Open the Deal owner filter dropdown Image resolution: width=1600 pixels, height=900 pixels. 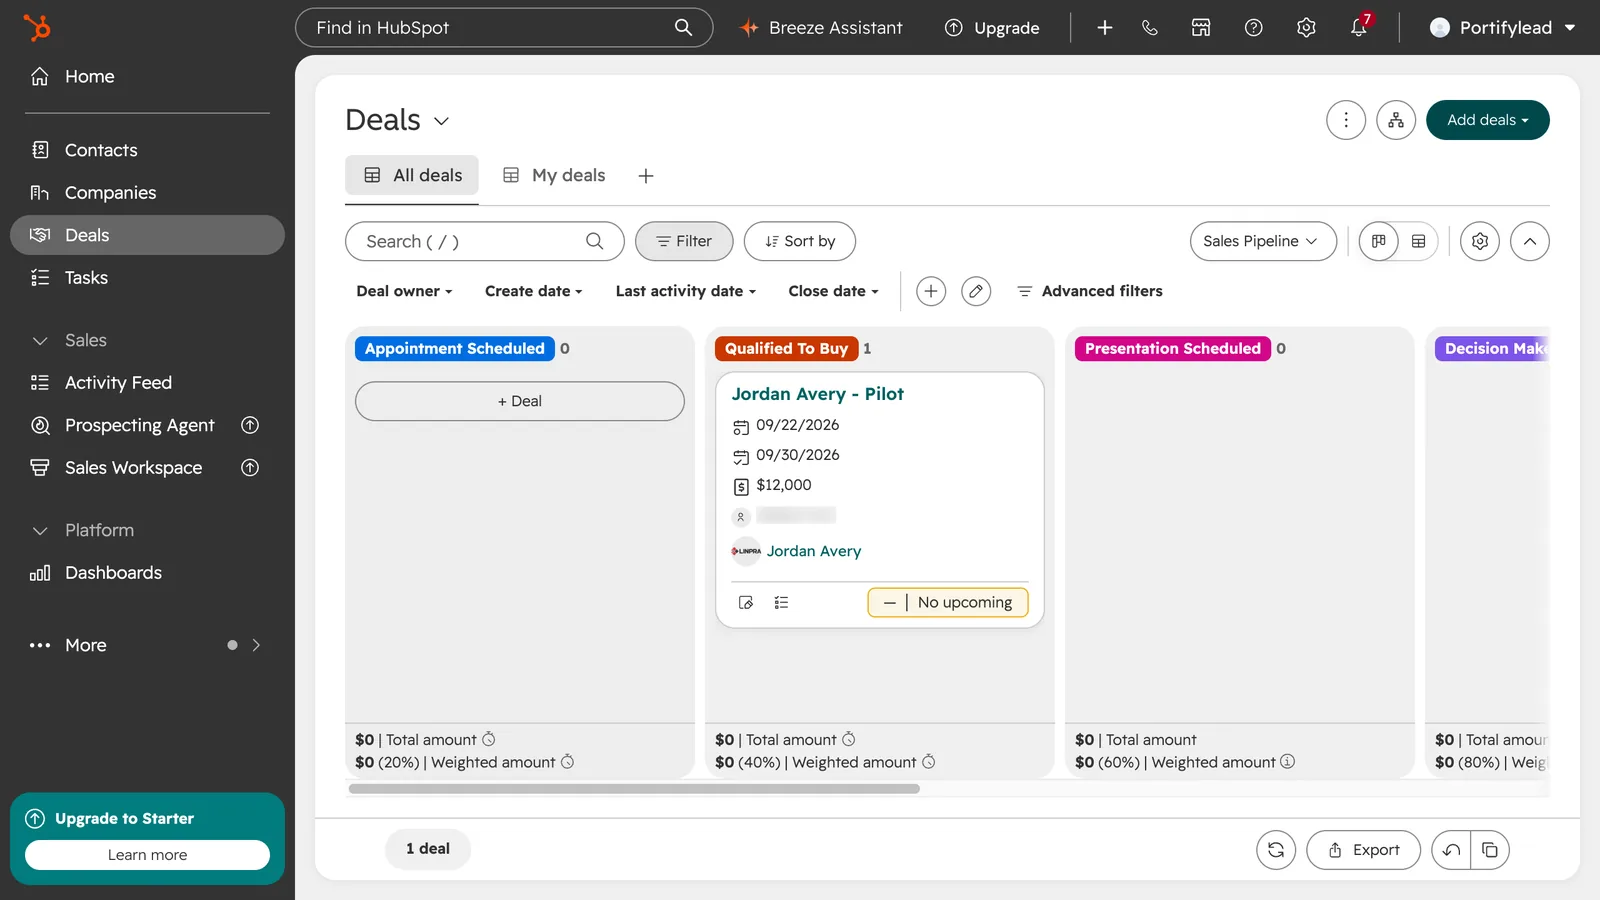click(x=404, y=291)
